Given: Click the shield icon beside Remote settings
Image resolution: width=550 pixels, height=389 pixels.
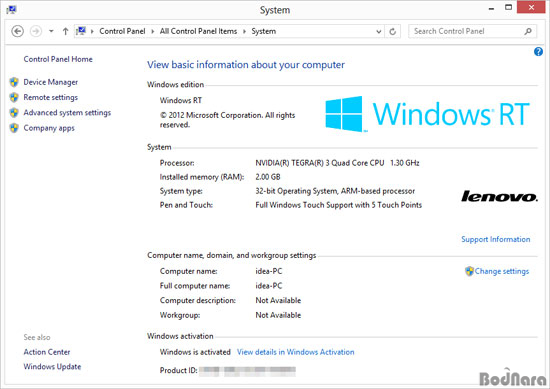Looking at the screenshot, I should coord(14,97).
